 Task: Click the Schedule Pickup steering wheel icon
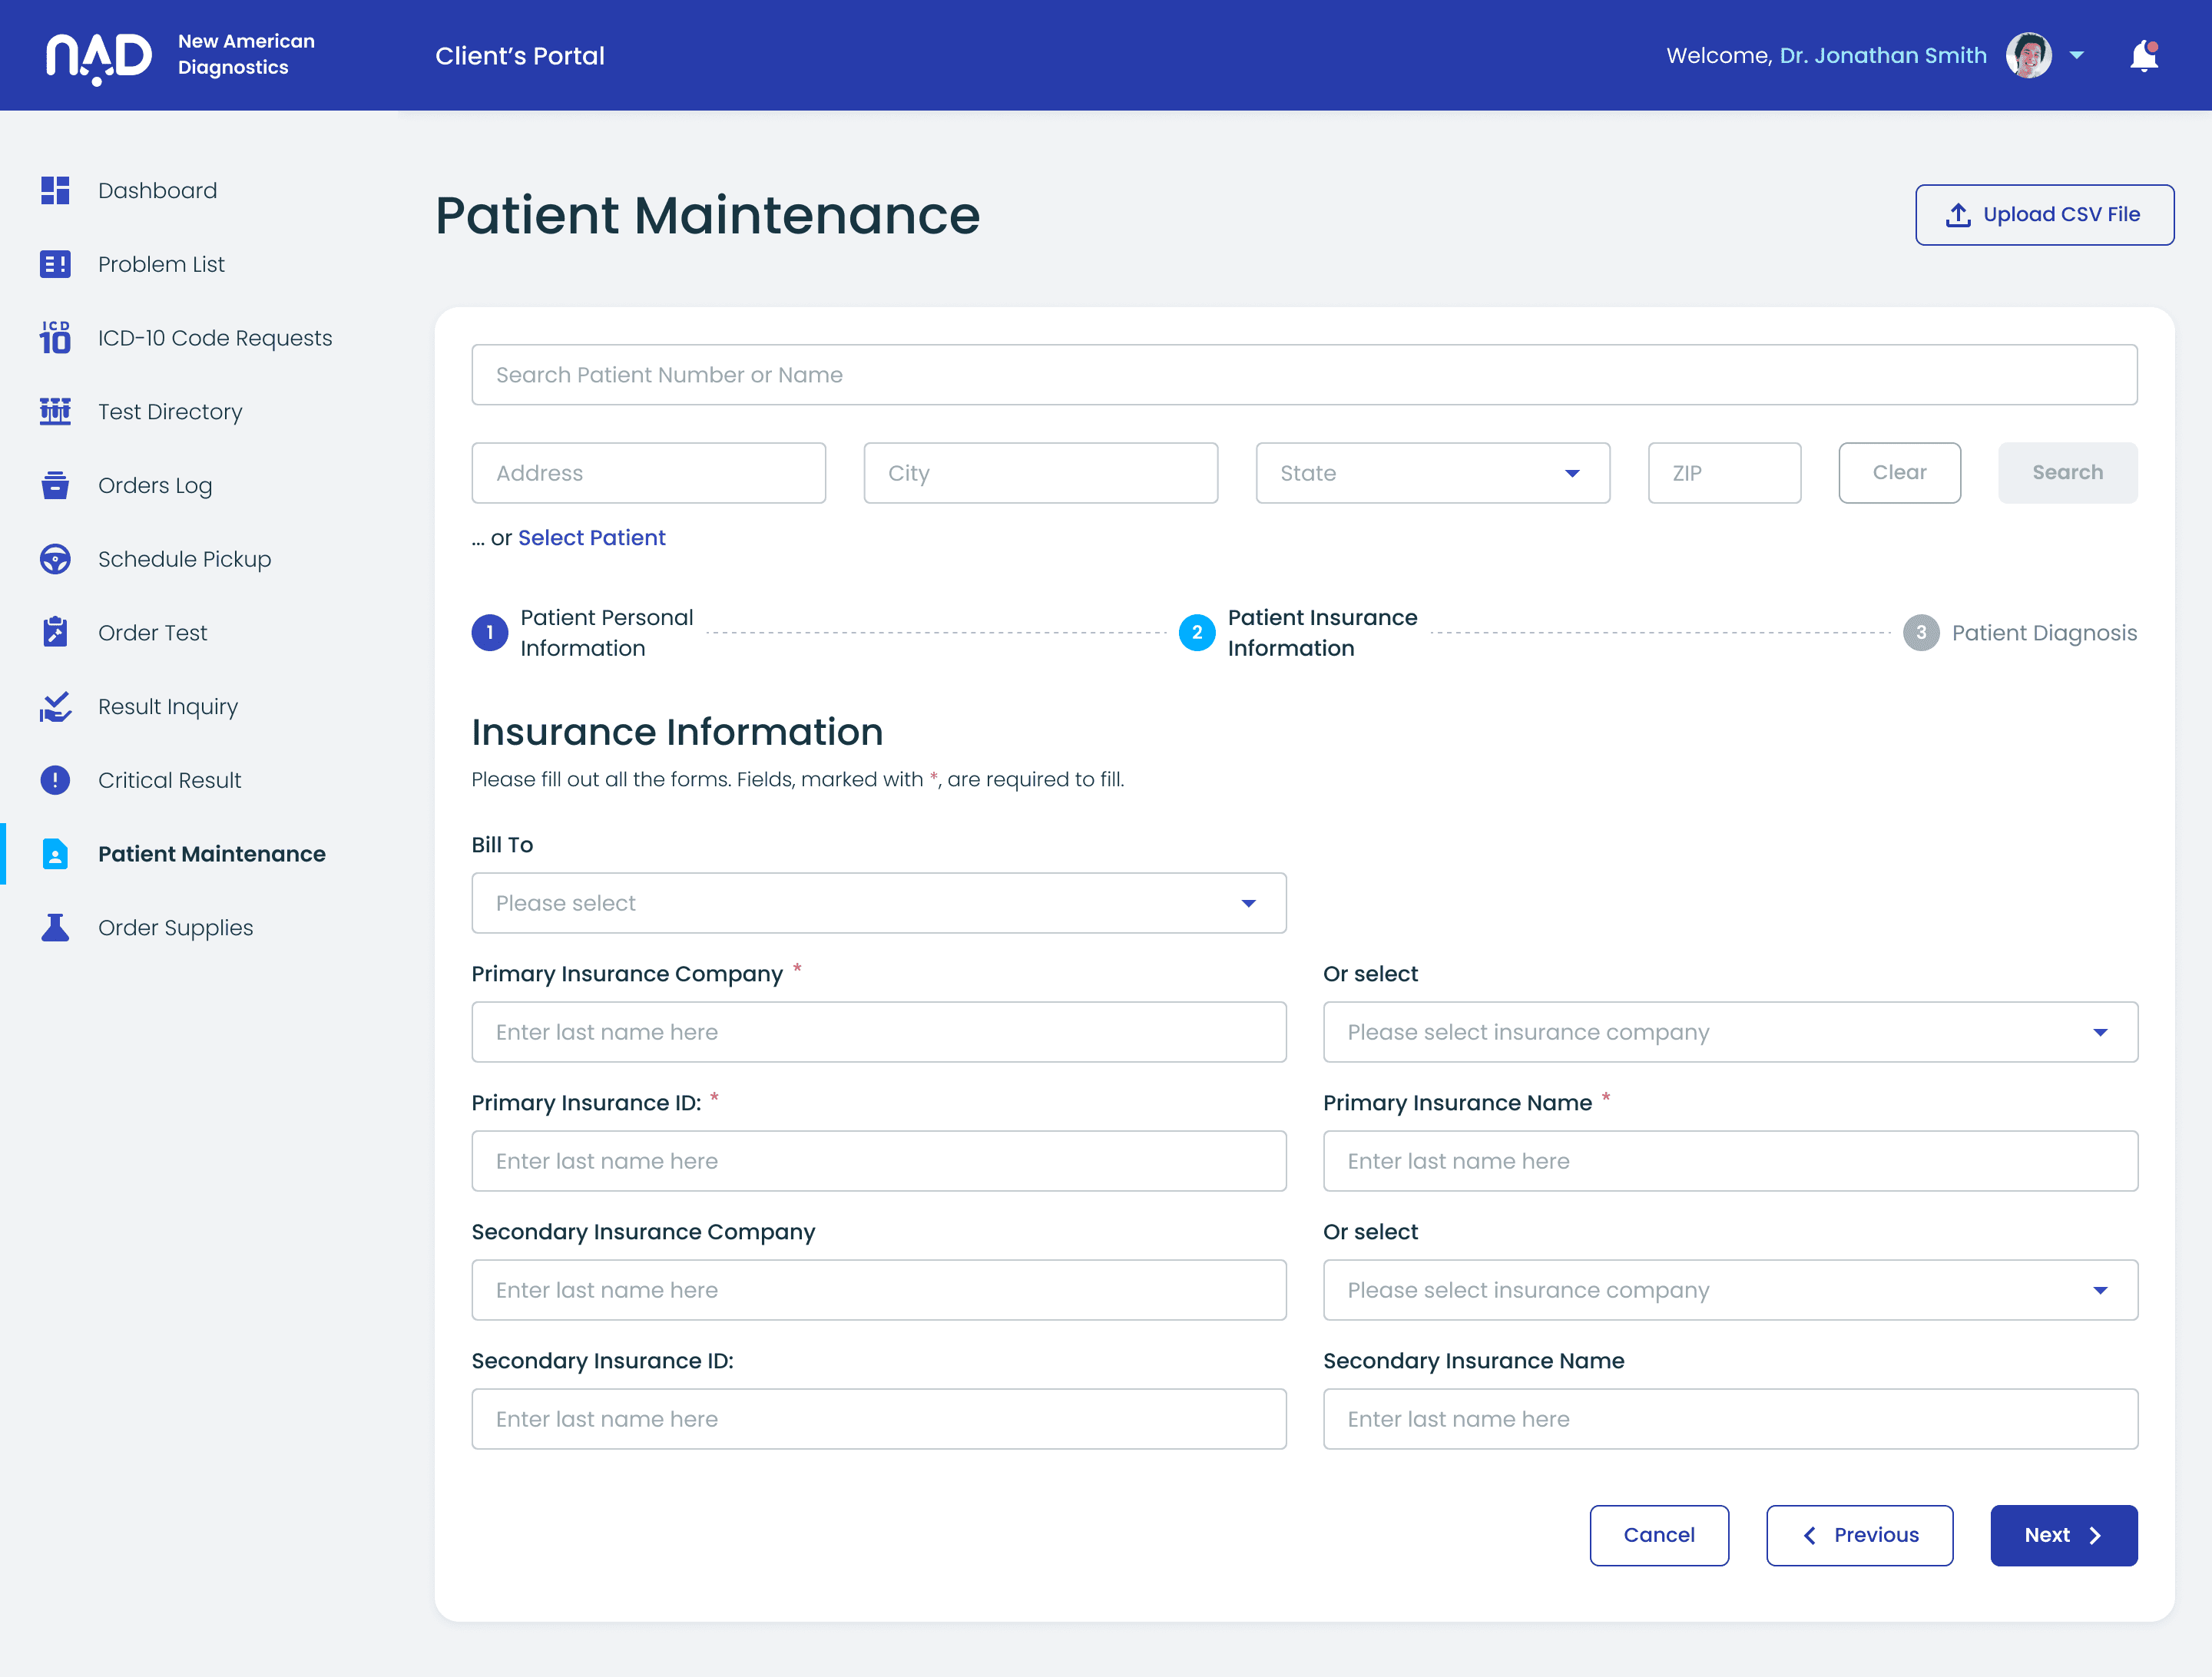tap(55, 559)
